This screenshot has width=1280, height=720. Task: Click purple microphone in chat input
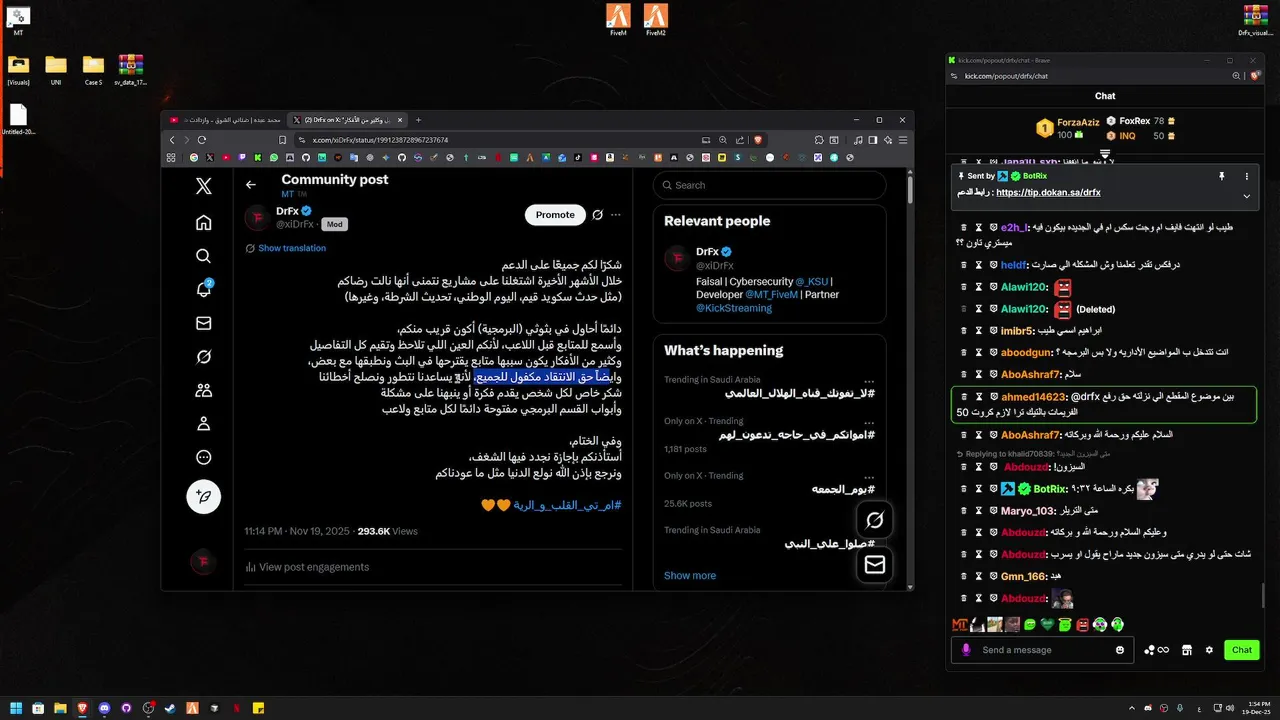pyautogui.click(x=966, y=650)
